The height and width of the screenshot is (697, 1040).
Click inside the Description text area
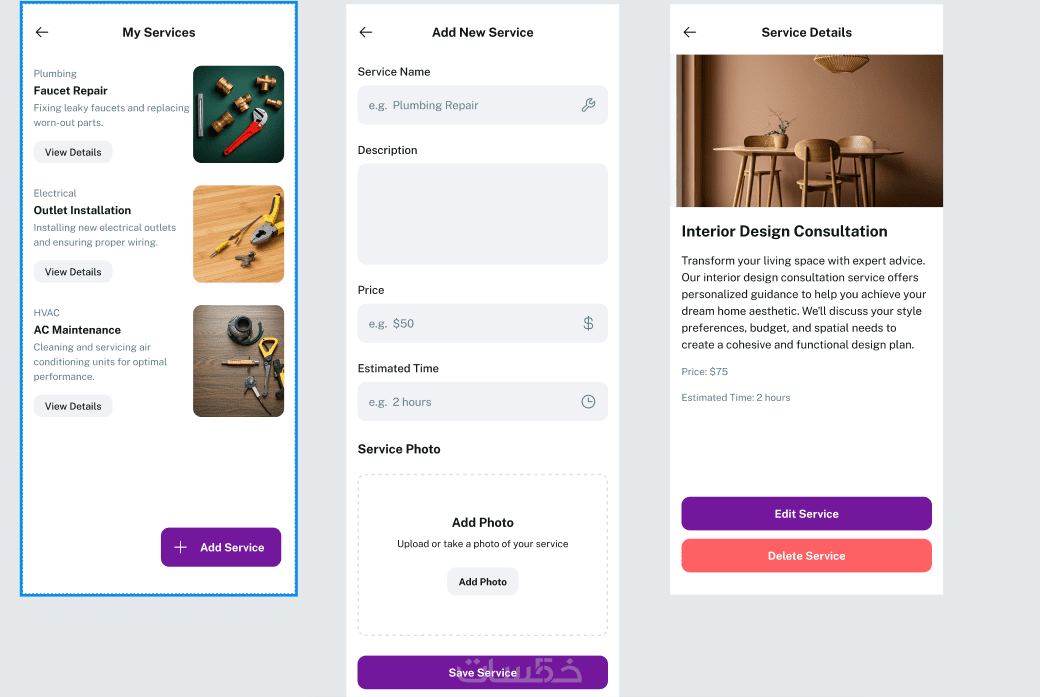[482, 214]
